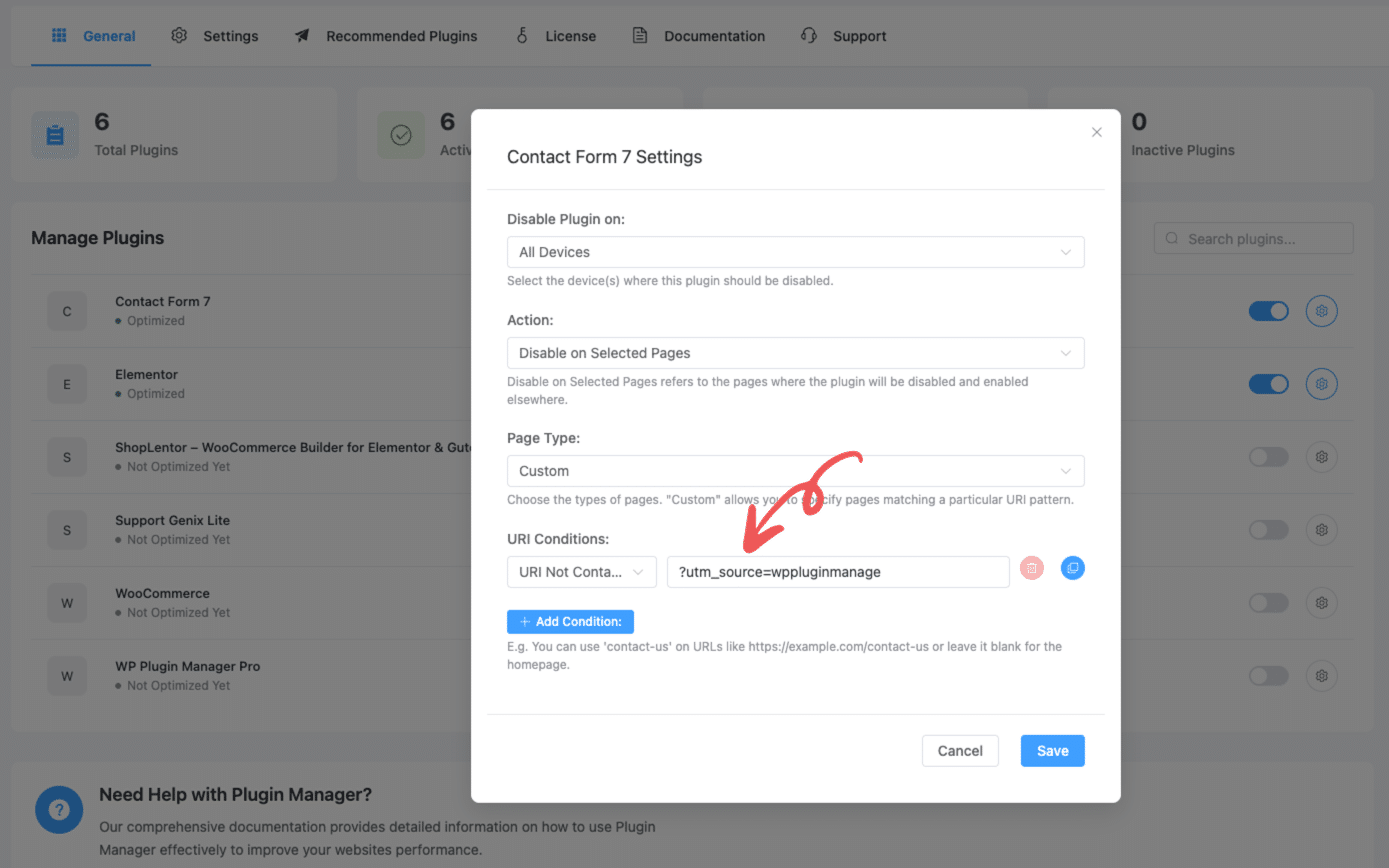Screen dimensions: 1389x868
Task: Enable the ShopLentor plugin toggle
Action: point(1268,457)
